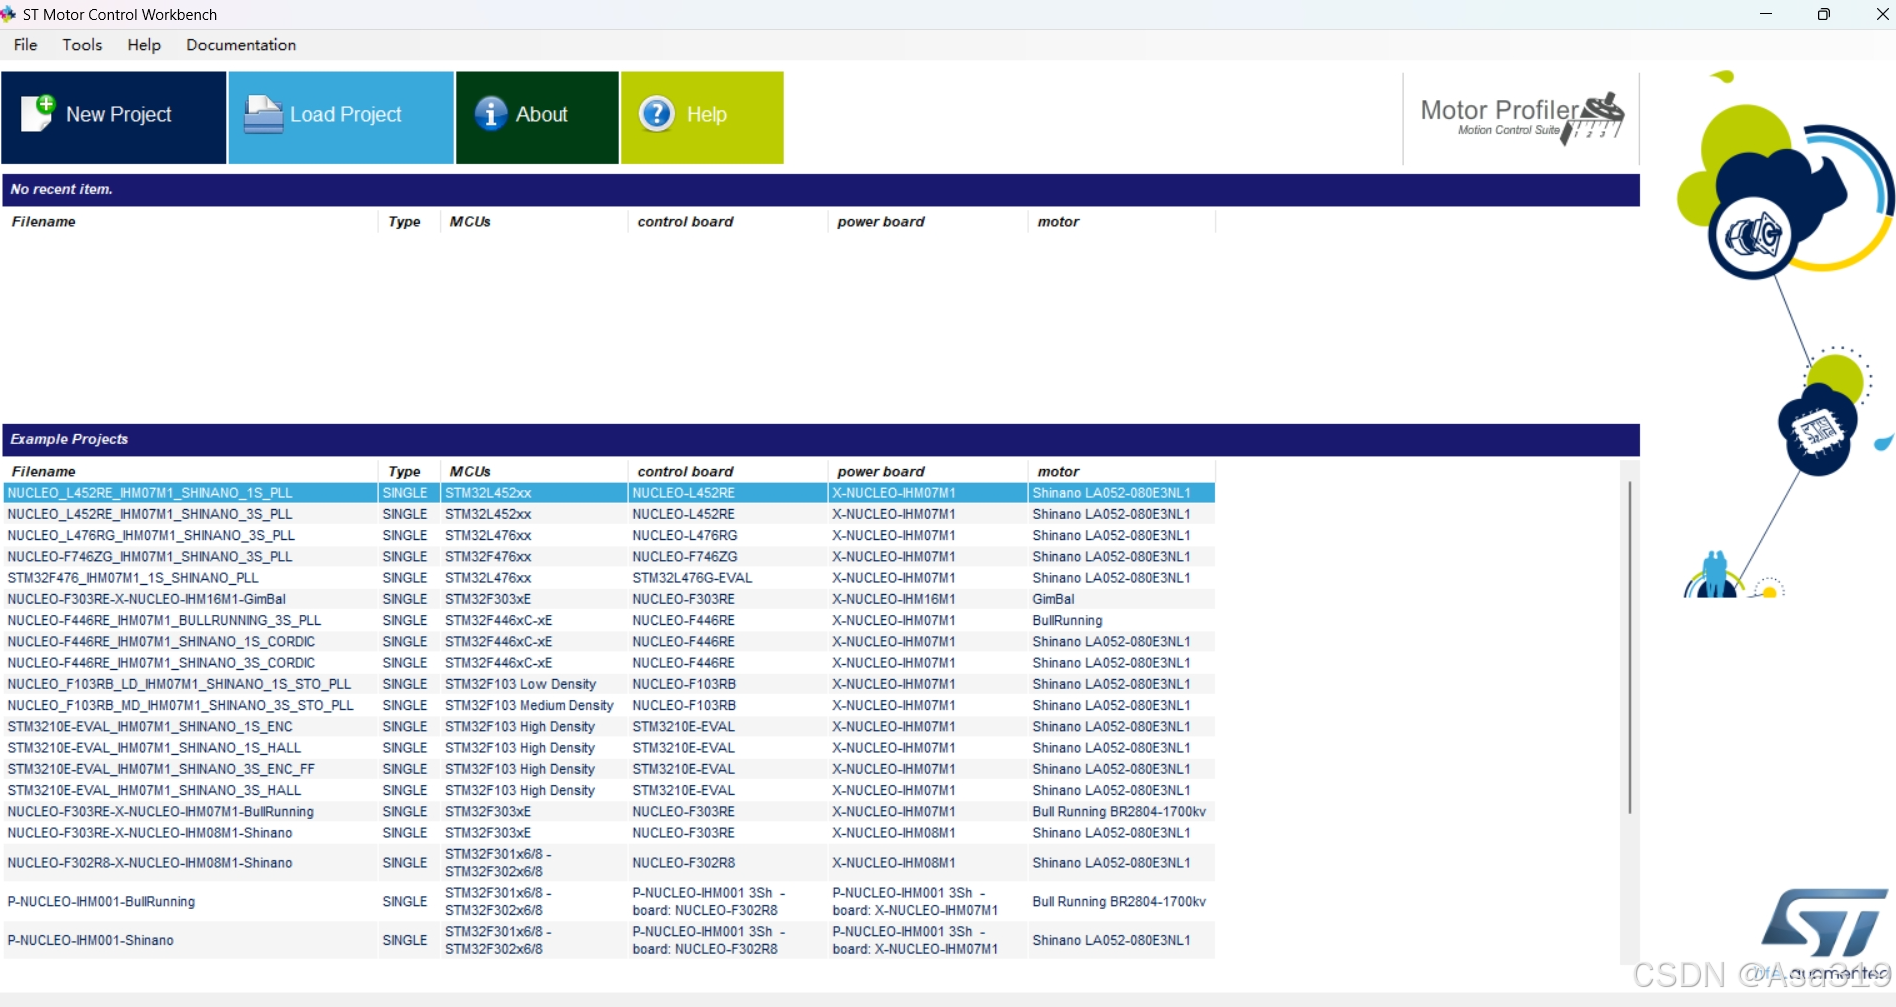
Task: Open the Tools menu
Action: 82,45
